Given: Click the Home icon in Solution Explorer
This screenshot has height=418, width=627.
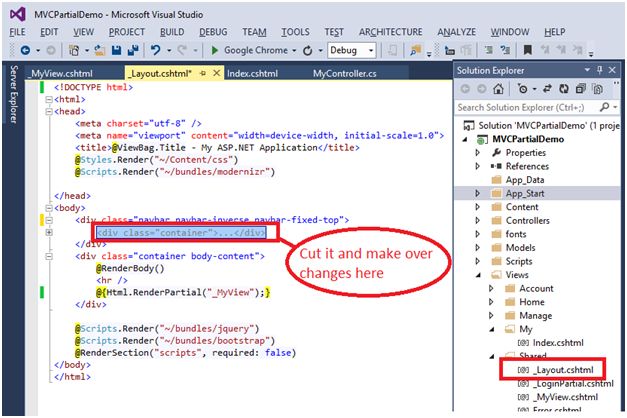Looking at the screenshot, I should click(498, 89).
